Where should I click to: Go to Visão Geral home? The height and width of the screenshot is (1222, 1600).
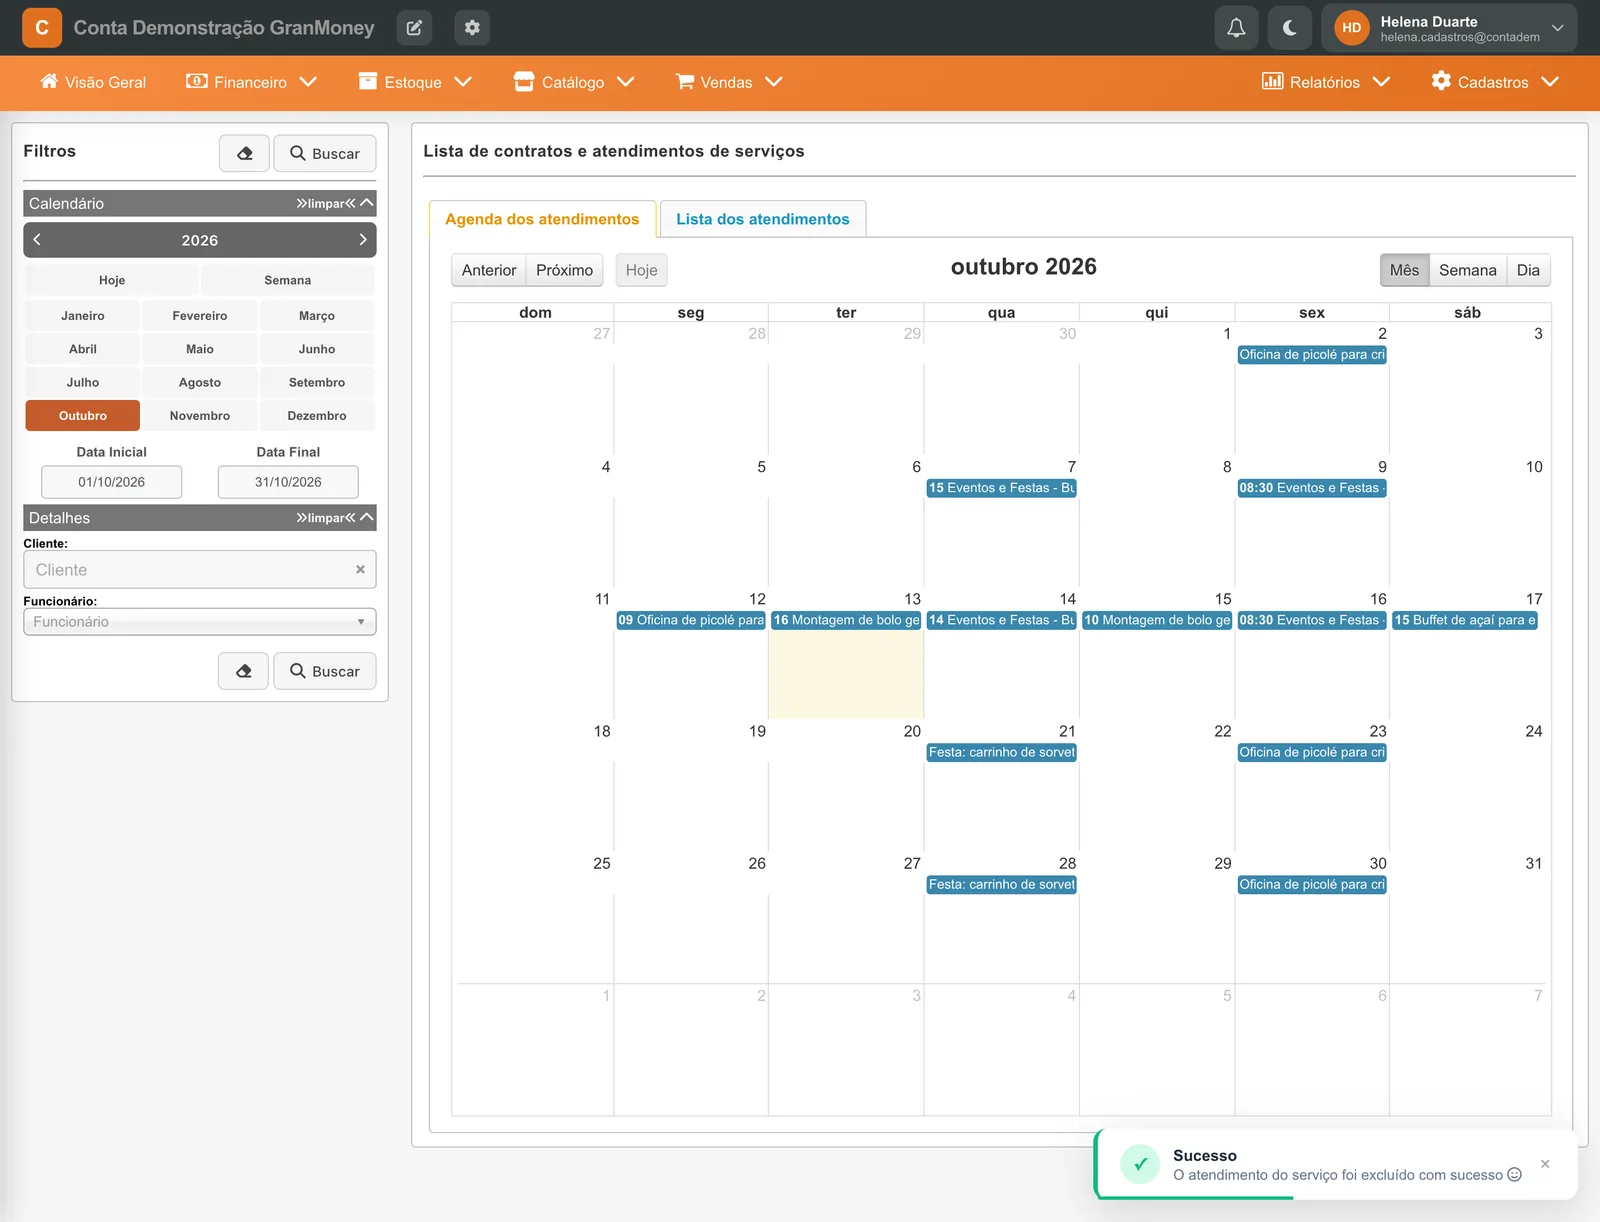[93, 82]
